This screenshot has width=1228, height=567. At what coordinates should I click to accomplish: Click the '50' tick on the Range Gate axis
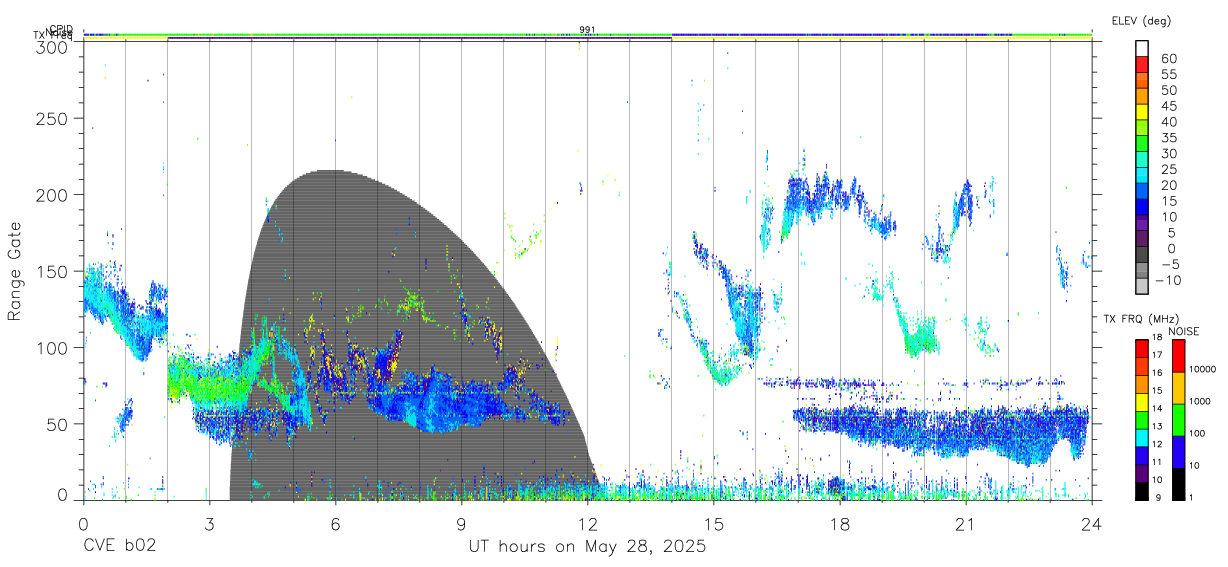[x=59, y=424]
